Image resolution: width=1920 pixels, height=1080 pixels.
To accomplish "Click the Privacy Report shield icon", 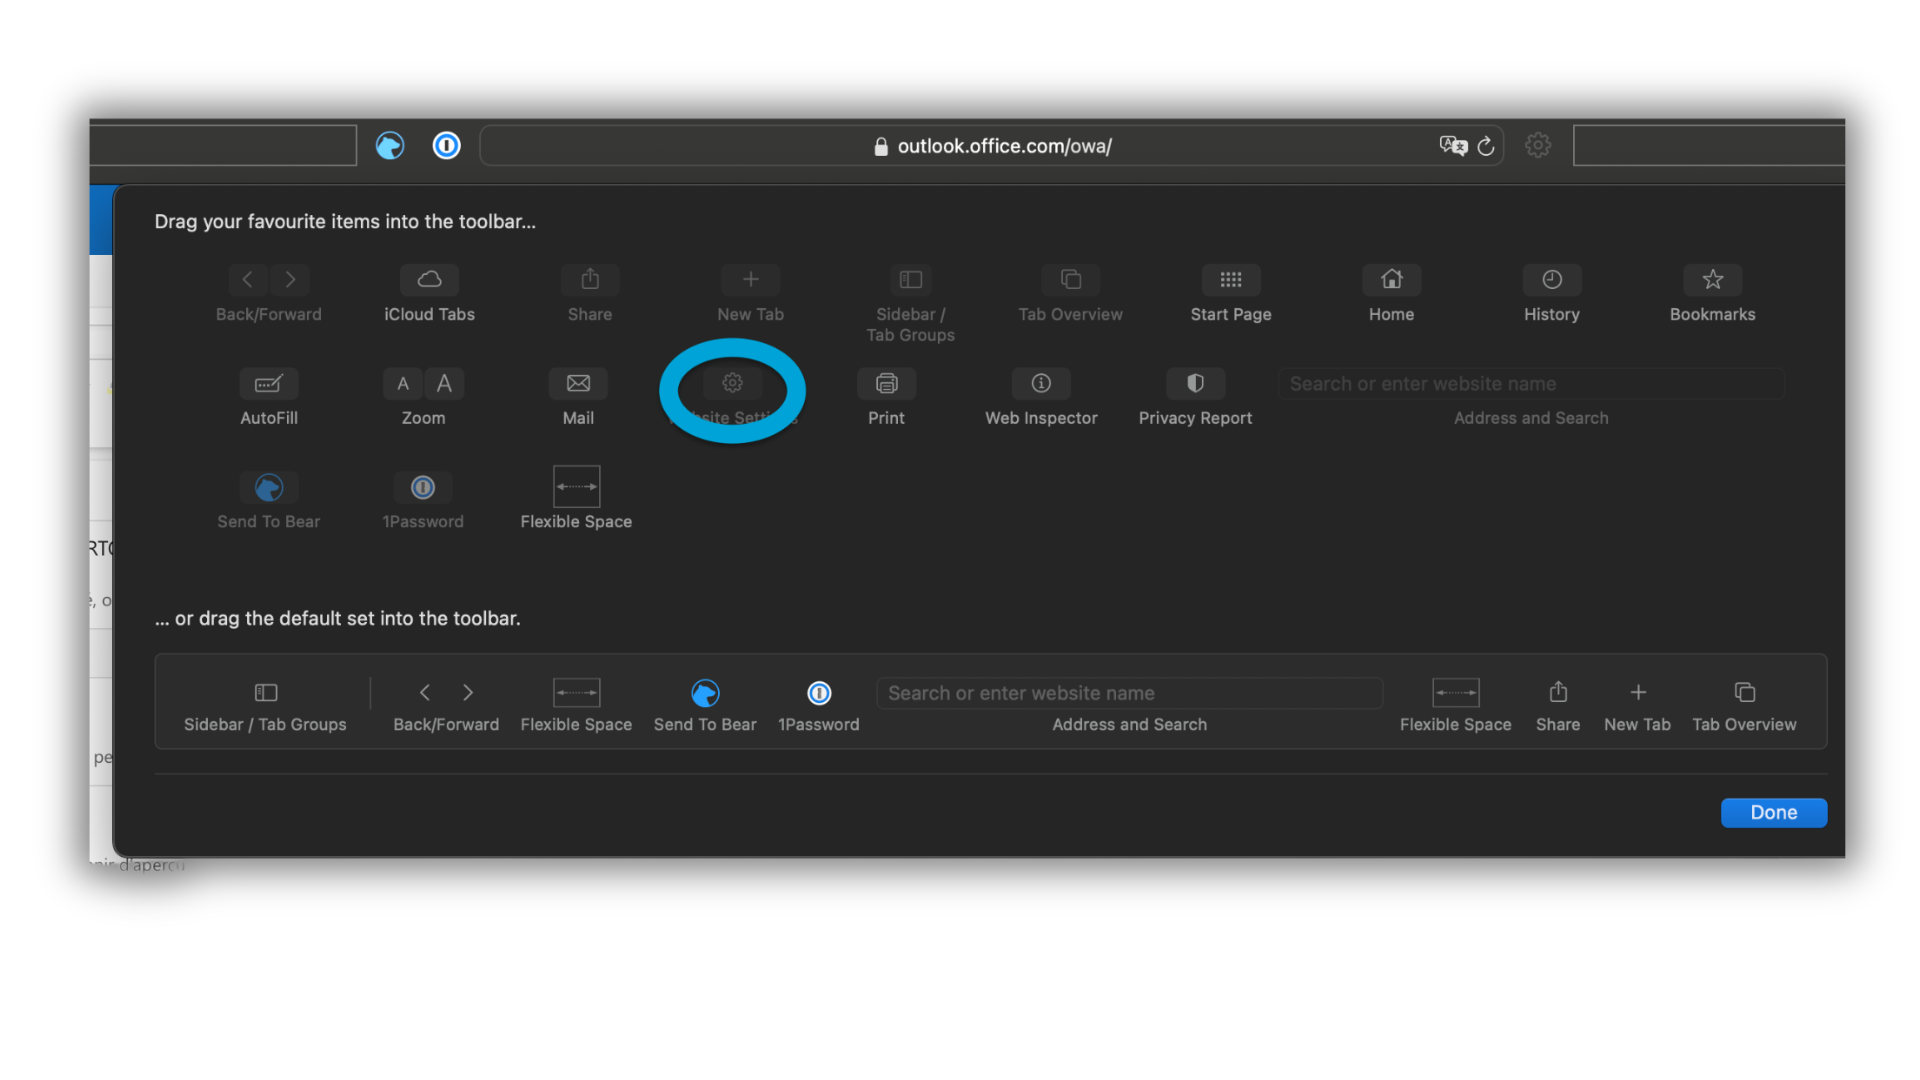I will [x=1195, y=384].
